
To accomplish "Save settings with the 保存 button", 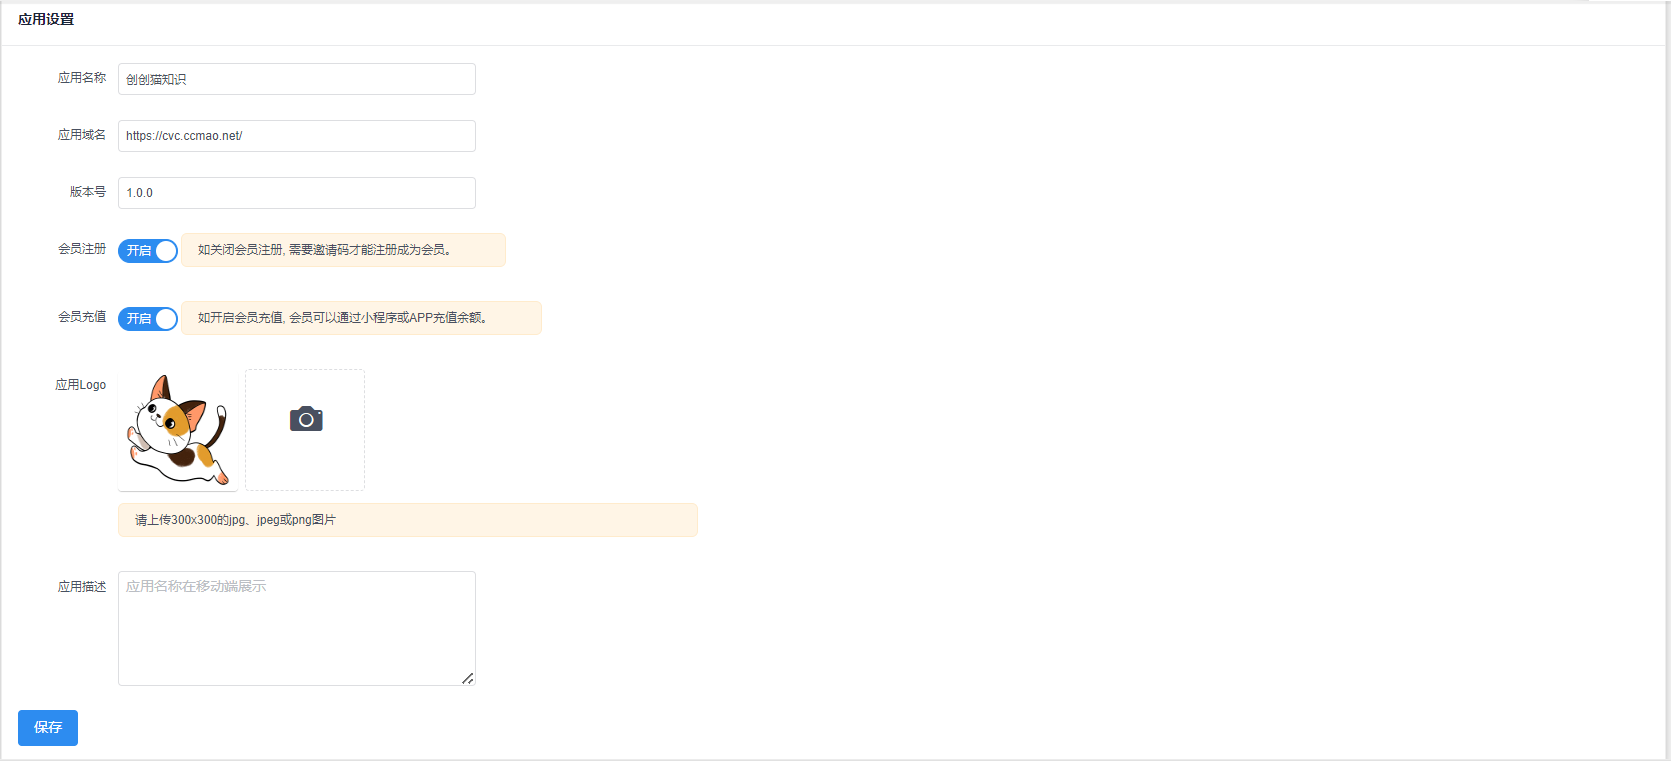I will (x=48, y=728).
